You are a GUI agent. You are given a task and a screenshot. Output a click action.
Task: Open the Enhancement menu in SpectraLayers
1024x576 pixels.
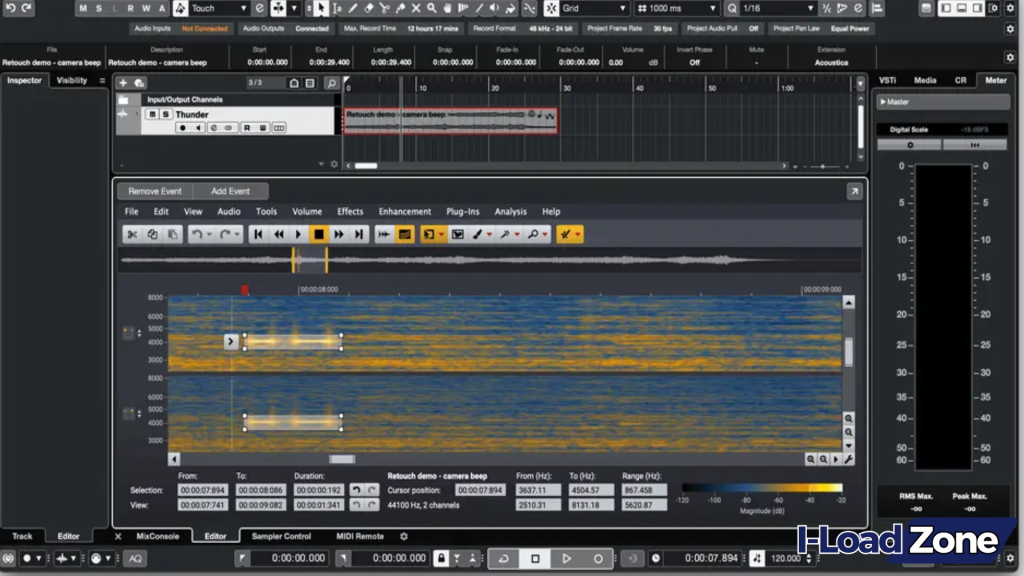[404, 211]
